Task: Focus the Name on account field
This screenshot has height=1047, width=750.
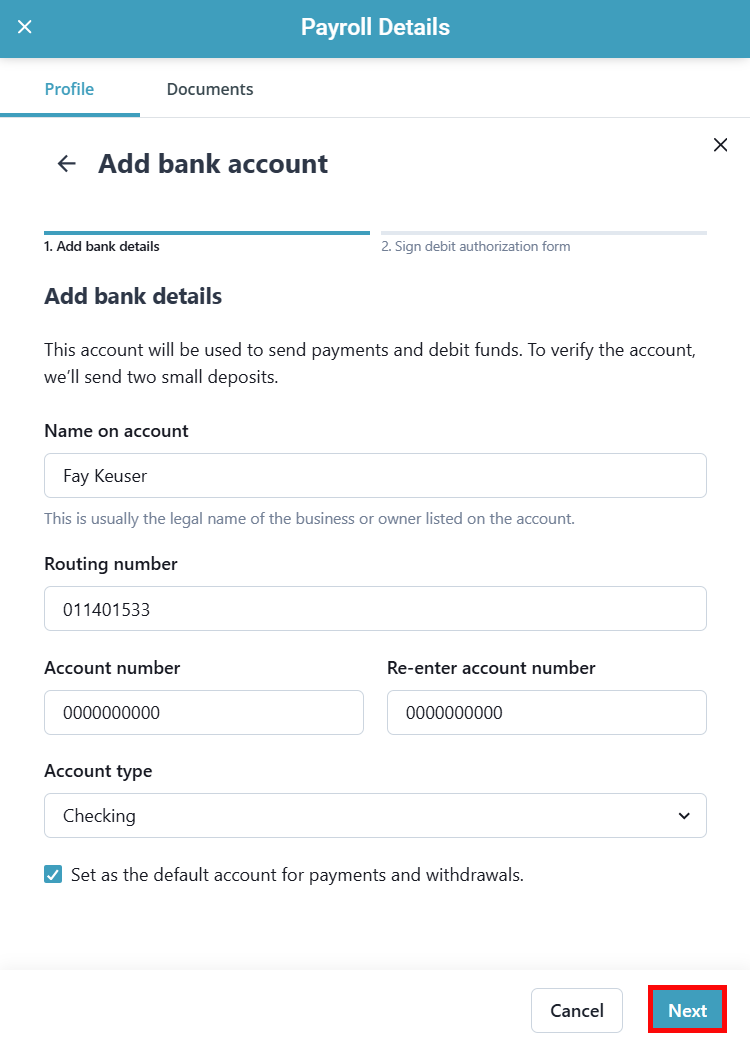Action: pyautogui.click(x=375, y=476)
